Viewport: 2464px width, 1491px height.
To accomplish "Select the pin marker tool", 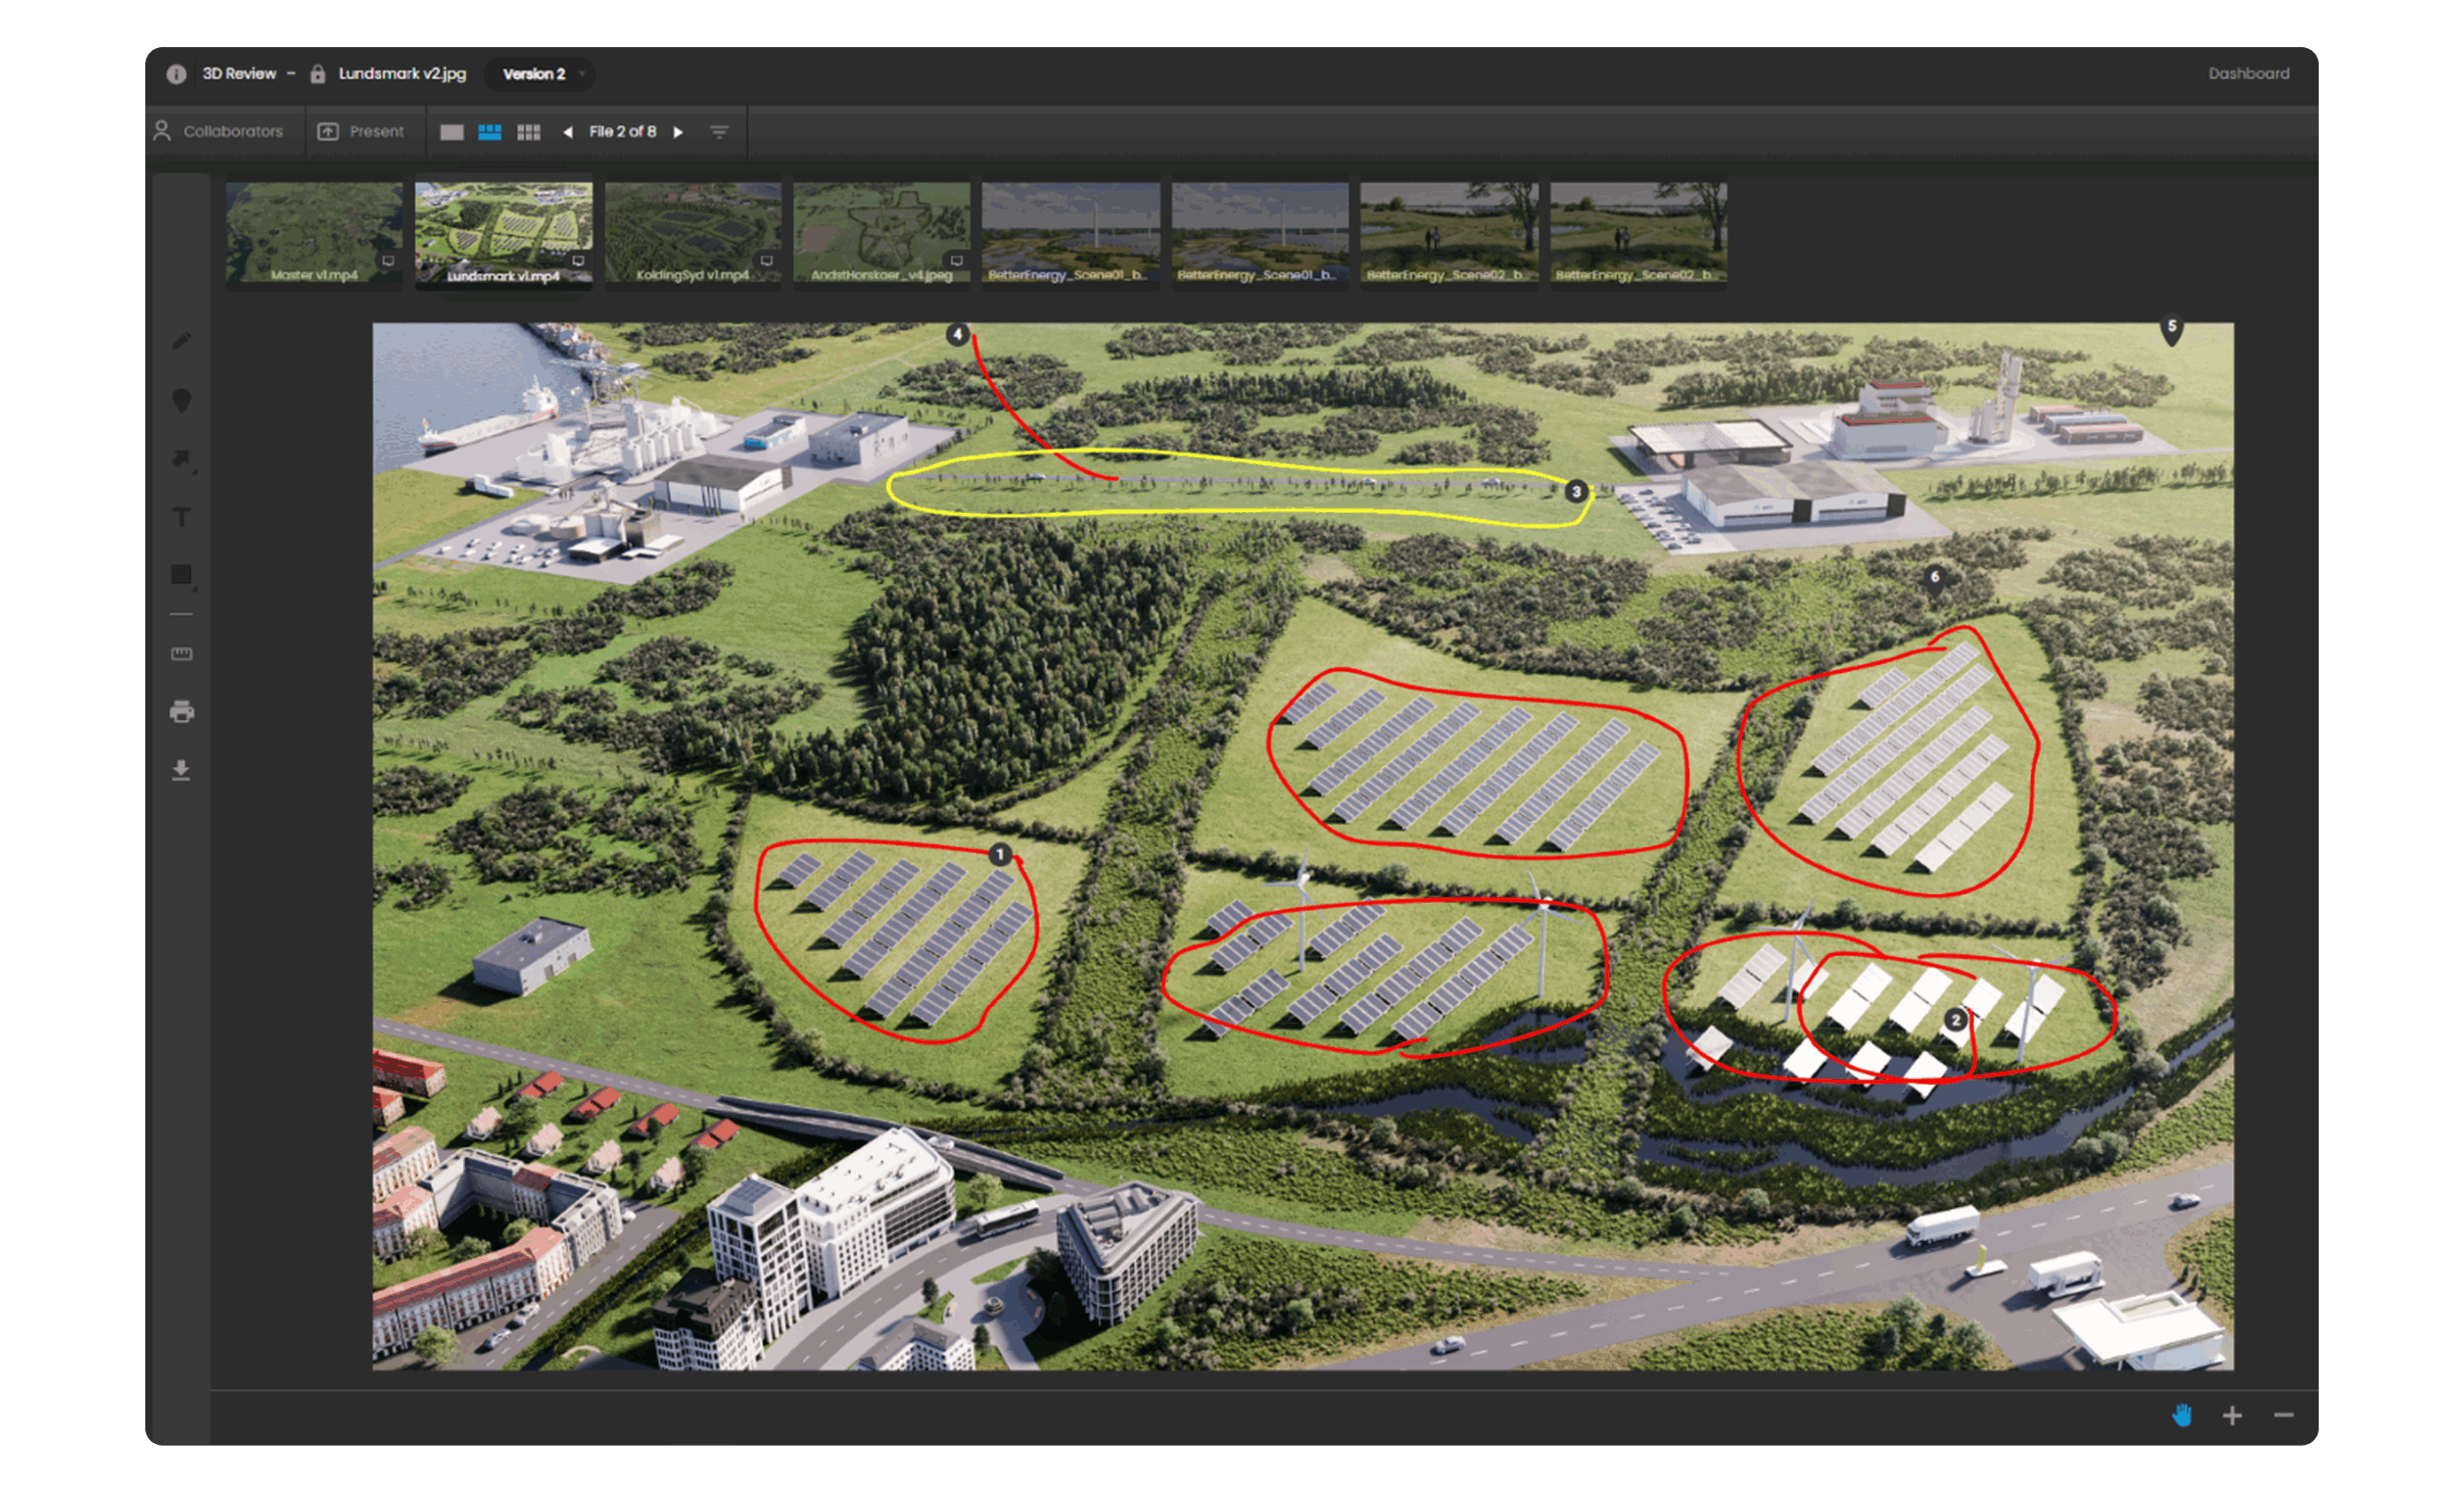I will click(181, 401).
